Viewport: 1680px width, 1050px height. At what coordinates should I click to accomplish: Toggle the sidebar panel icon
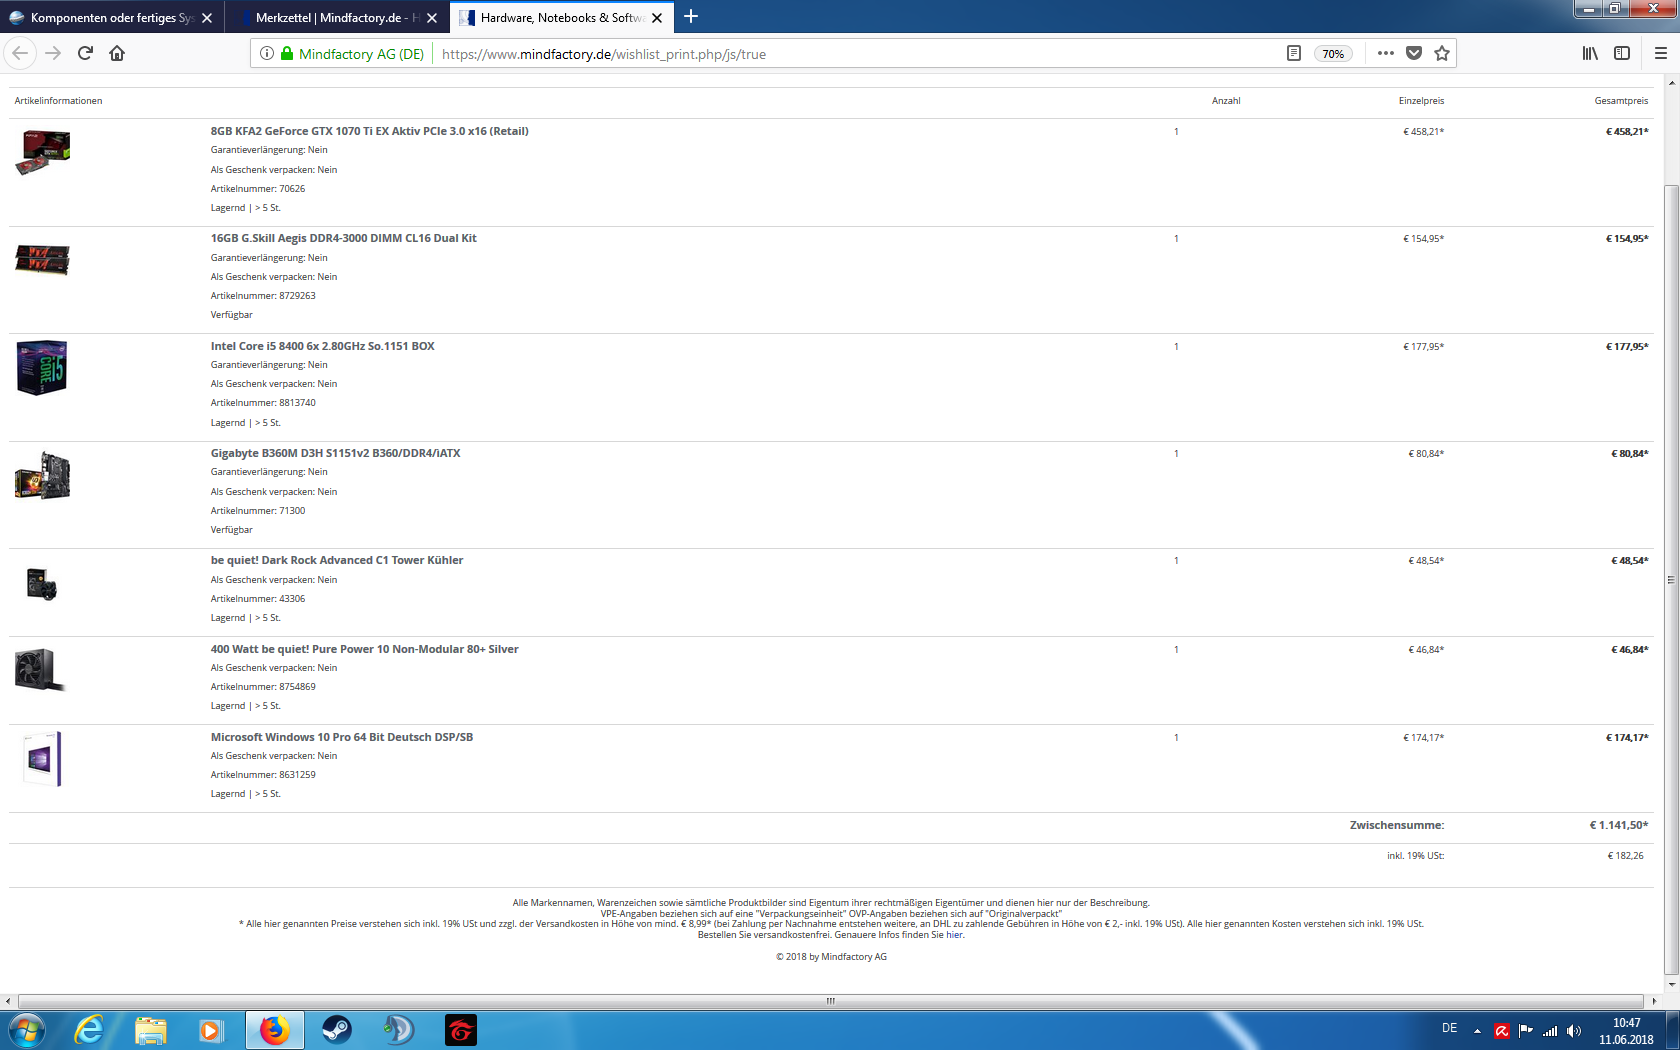1622,54
